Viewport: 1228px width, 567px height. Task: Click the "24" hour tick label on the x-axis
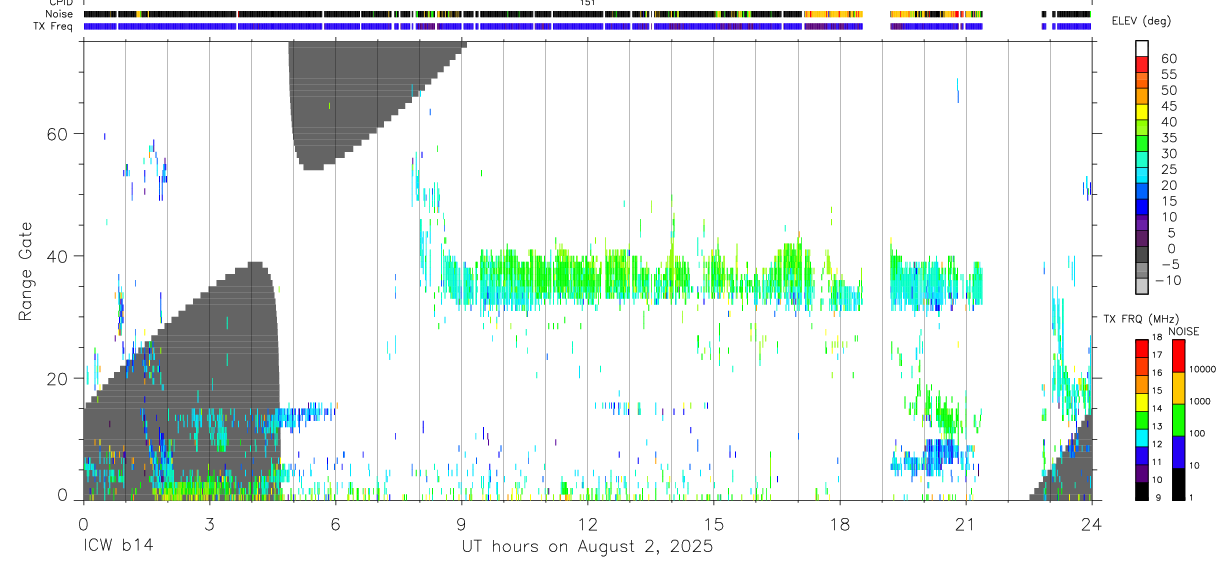pos(1091,524)
